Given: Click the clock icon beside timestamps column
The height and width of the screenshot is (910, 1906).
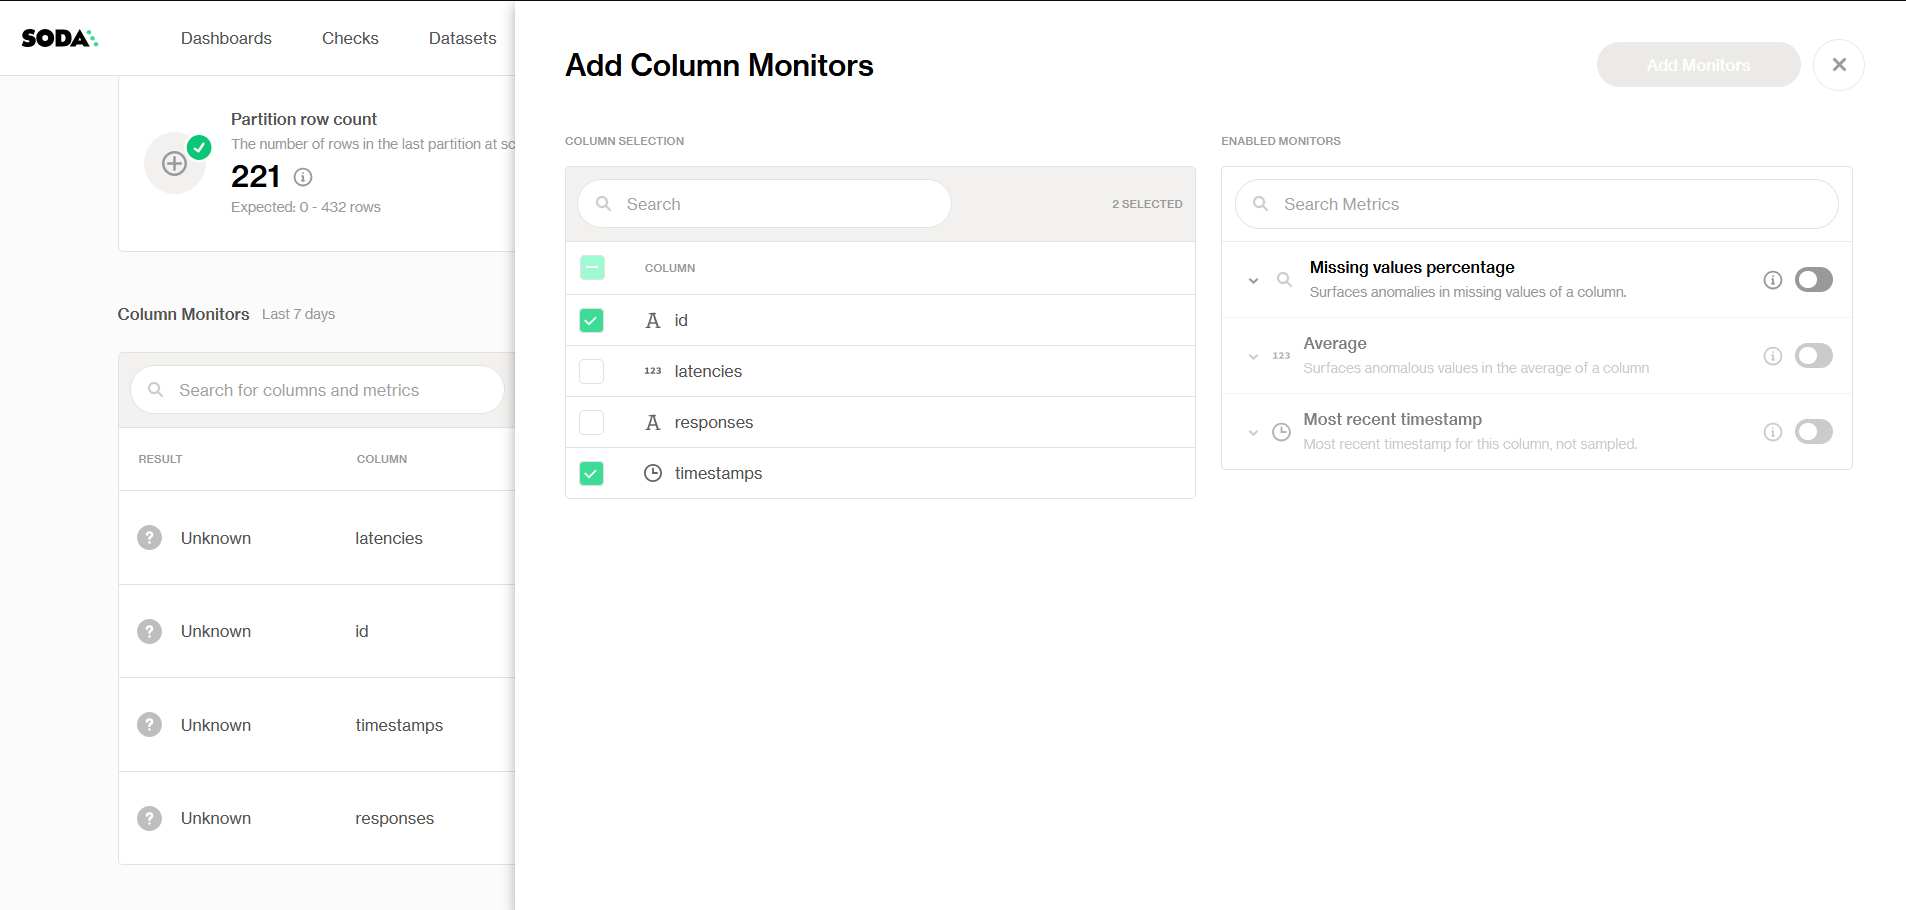Looking at the screenshot, I should click(653, 473).
